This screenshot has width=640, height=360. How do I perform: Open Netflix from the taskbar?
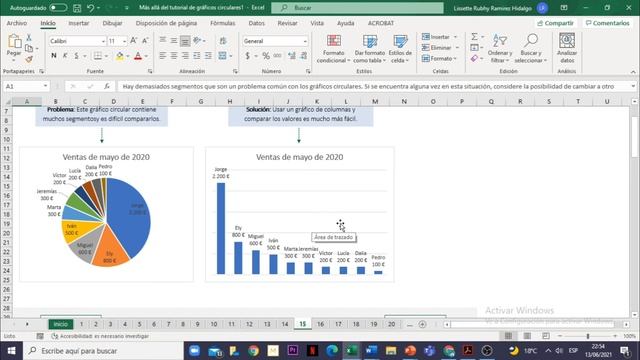(x=312, y=351)
